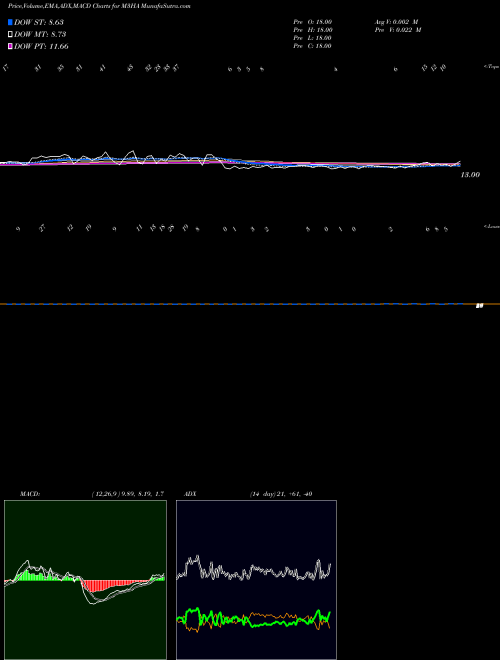Click the ADX panel title

click(x=190, y=494)
